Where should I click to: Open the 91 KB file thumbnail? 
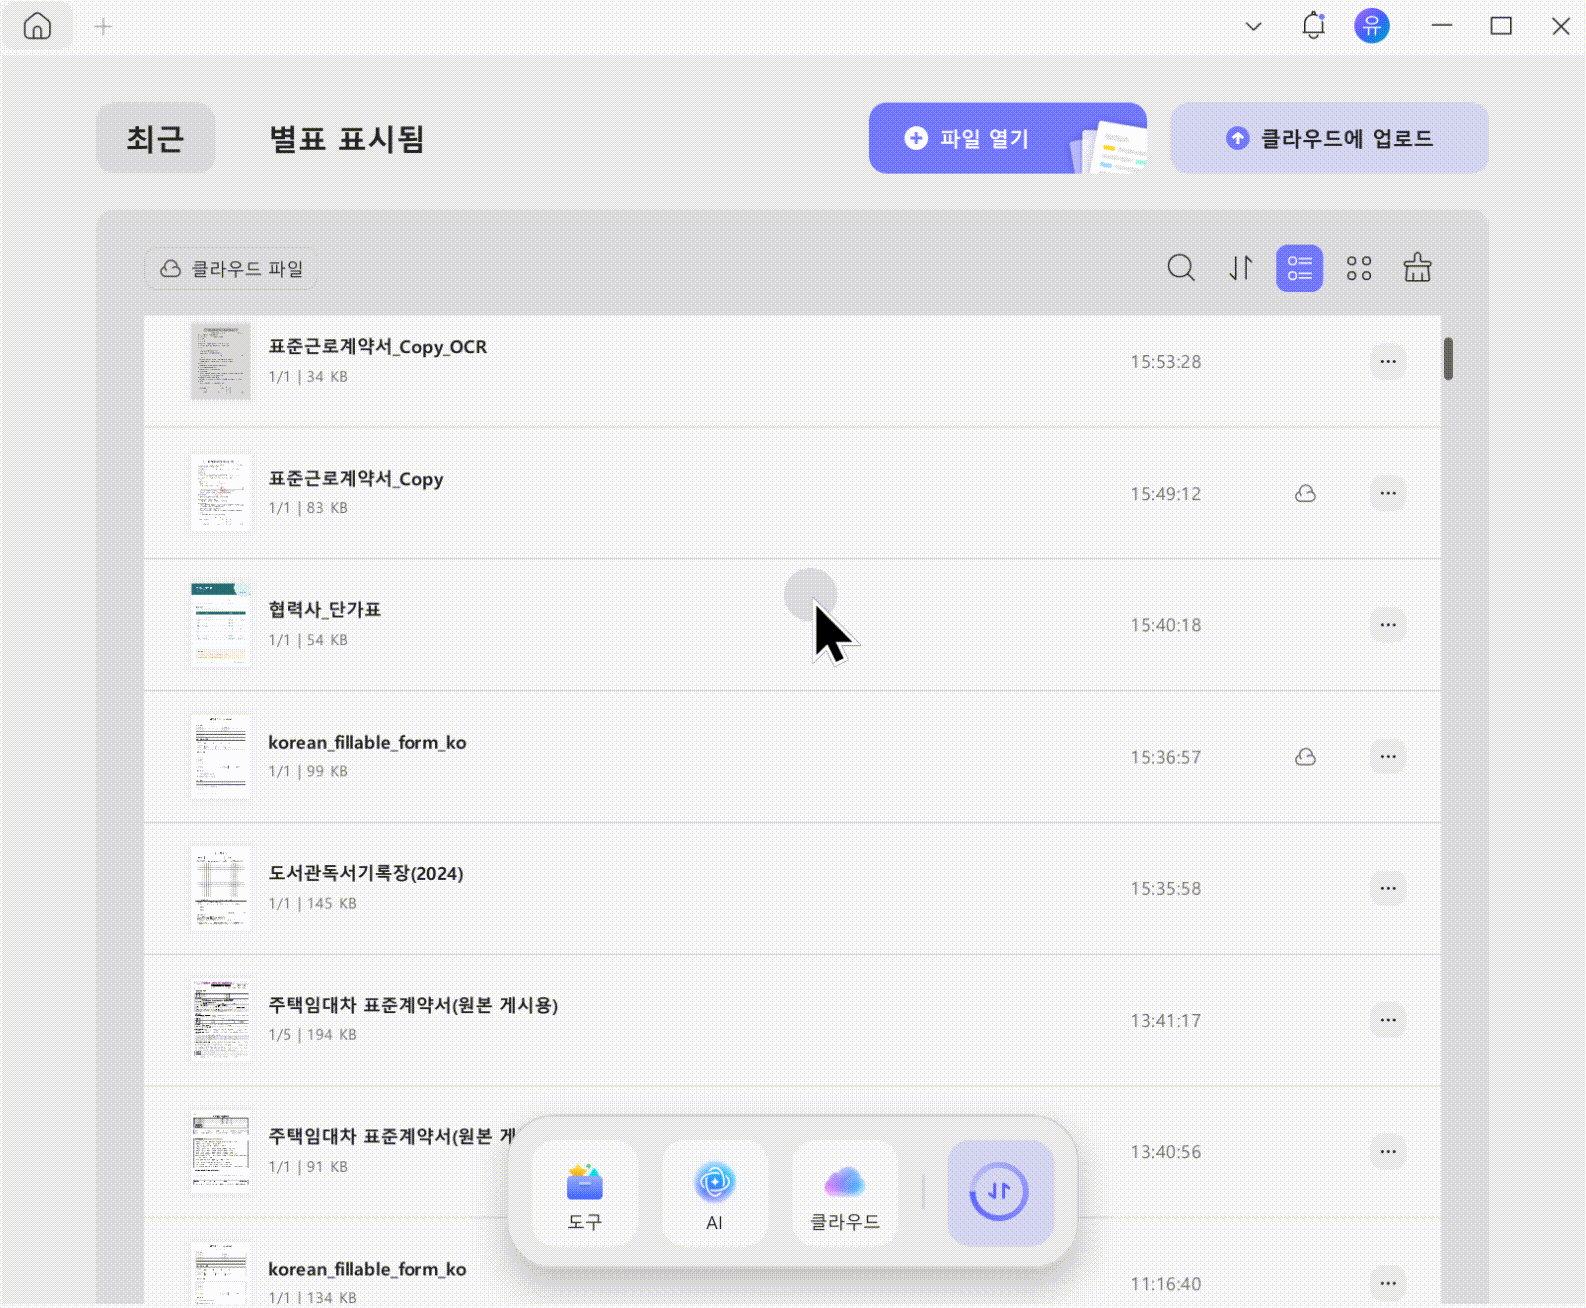pyautogui.click(x=220, y=1152)
